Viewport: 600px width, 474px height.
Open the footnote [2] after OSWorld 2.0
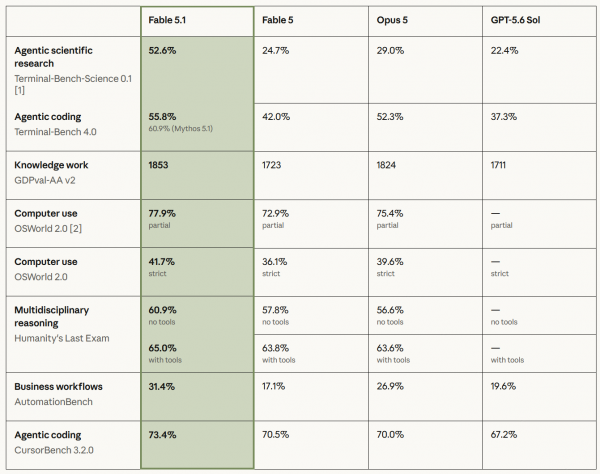(x=76, y=228)
